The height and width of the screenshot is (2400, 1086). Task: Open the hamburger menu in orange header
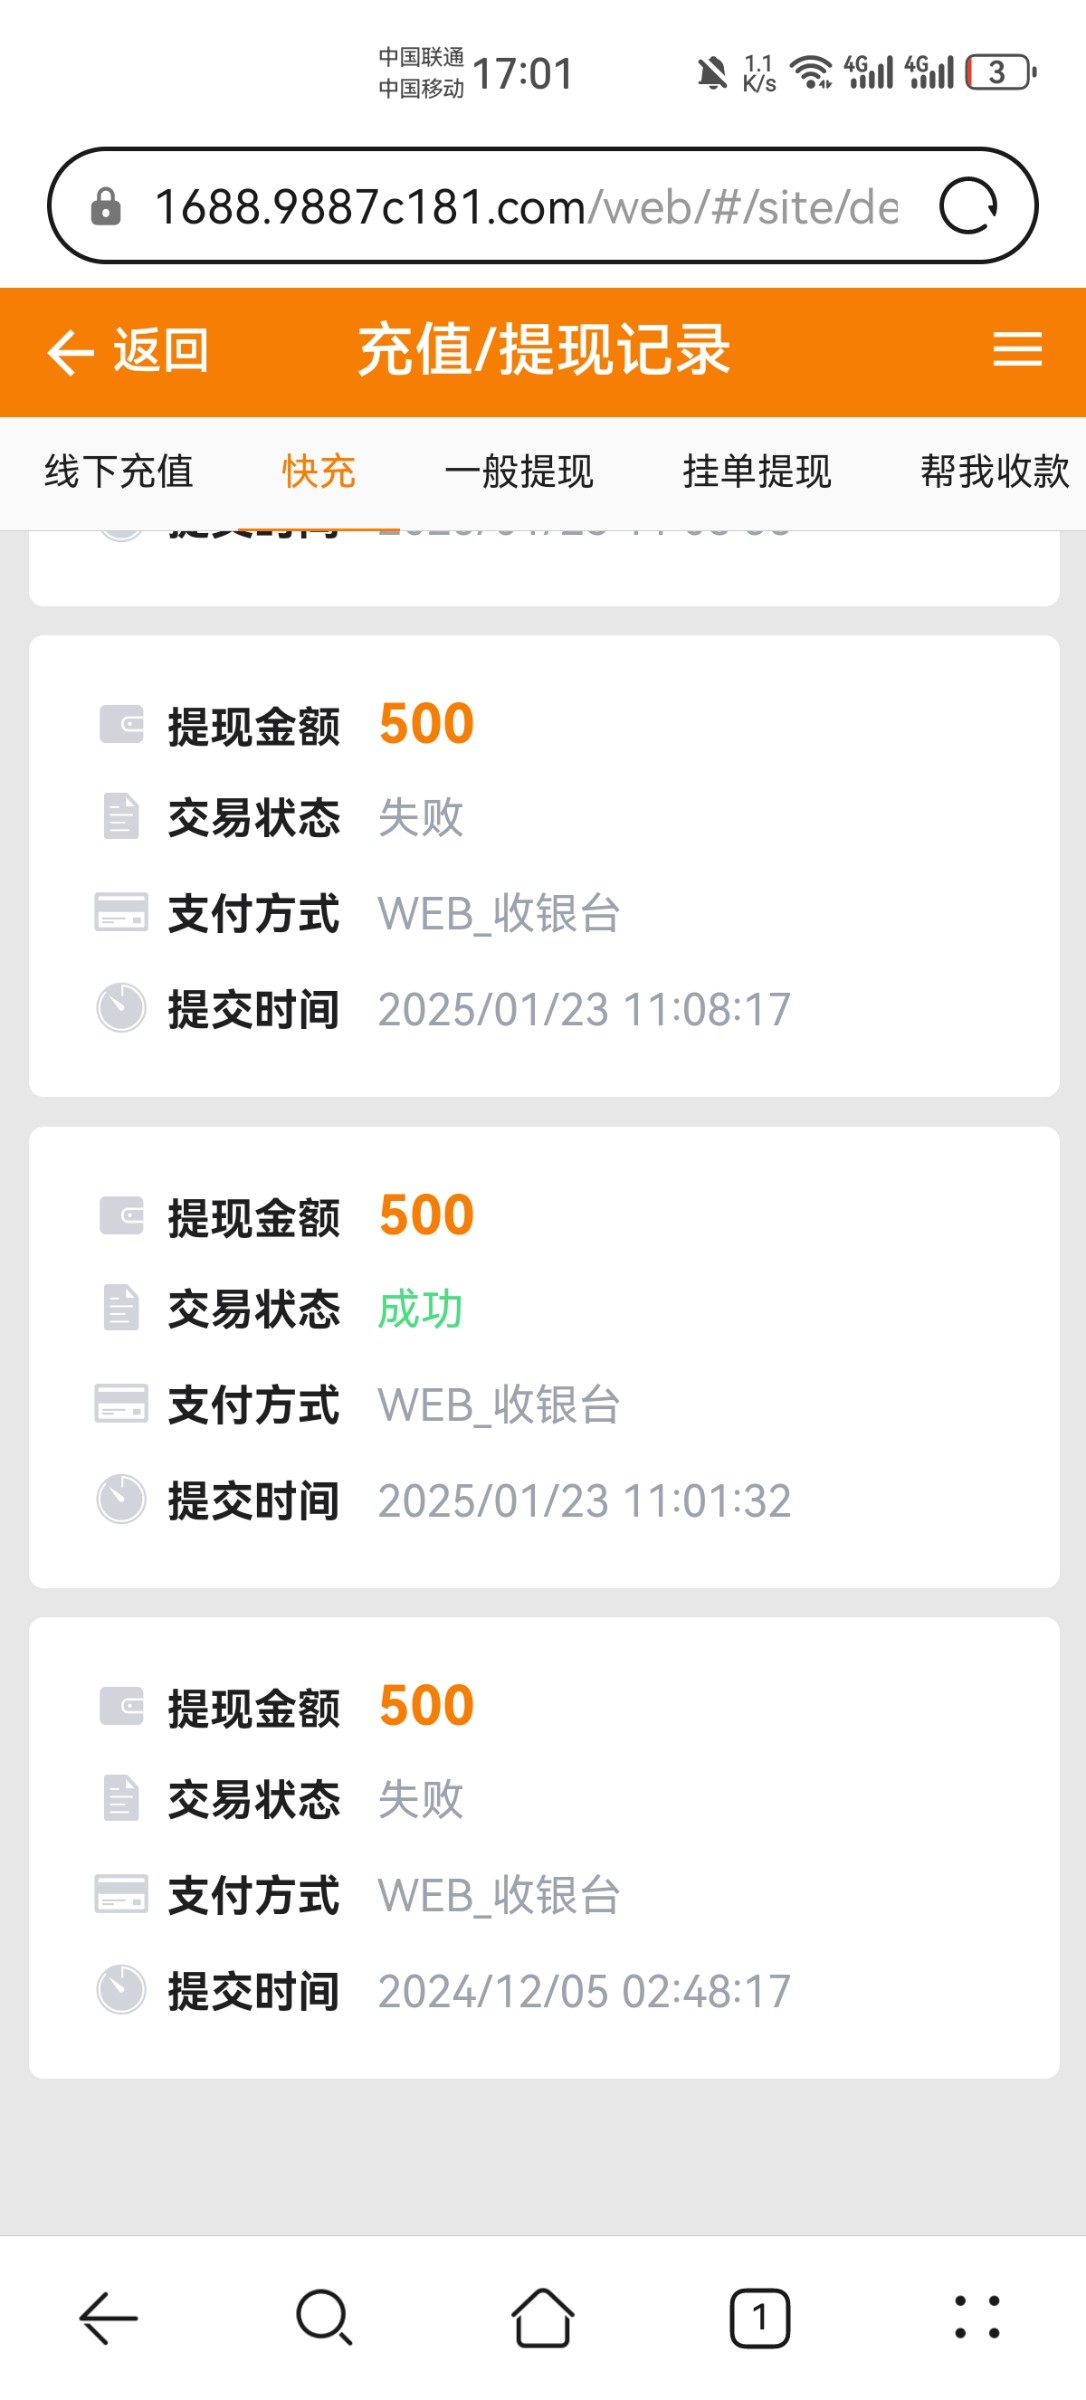(1017, 350)
